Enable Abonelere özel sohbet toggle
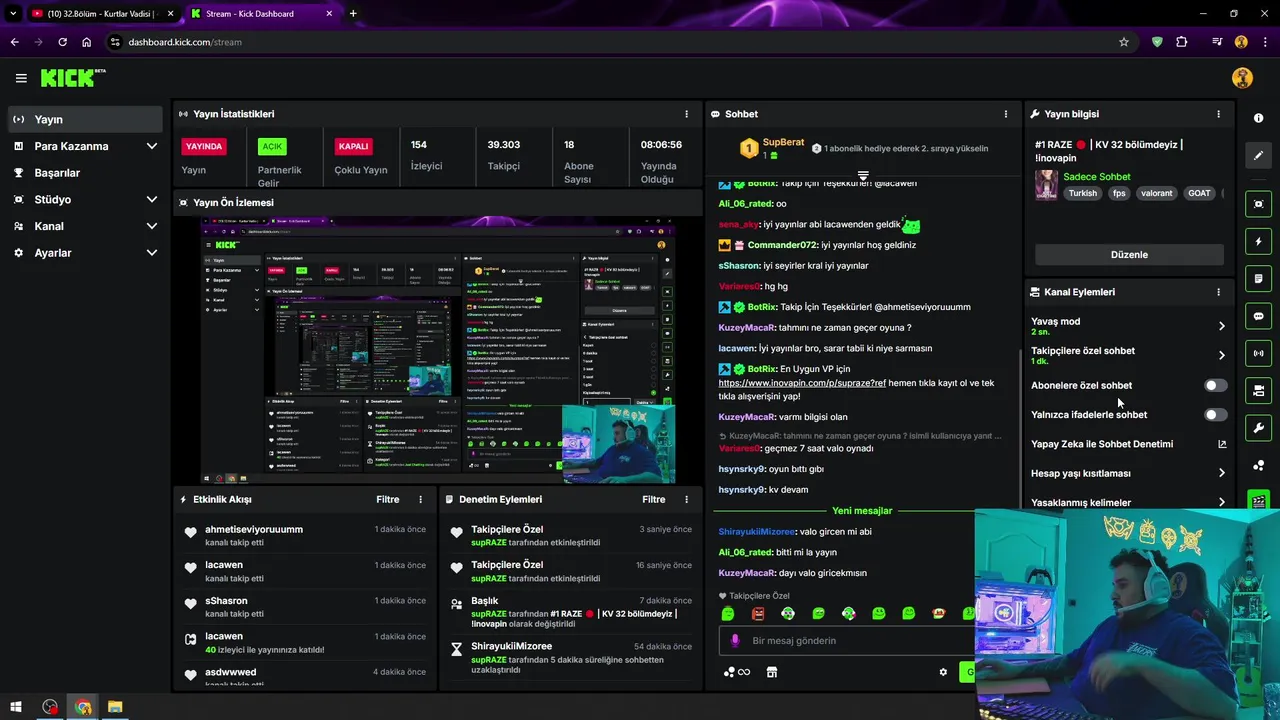The image size is (1280, 720). [1215, 385]
